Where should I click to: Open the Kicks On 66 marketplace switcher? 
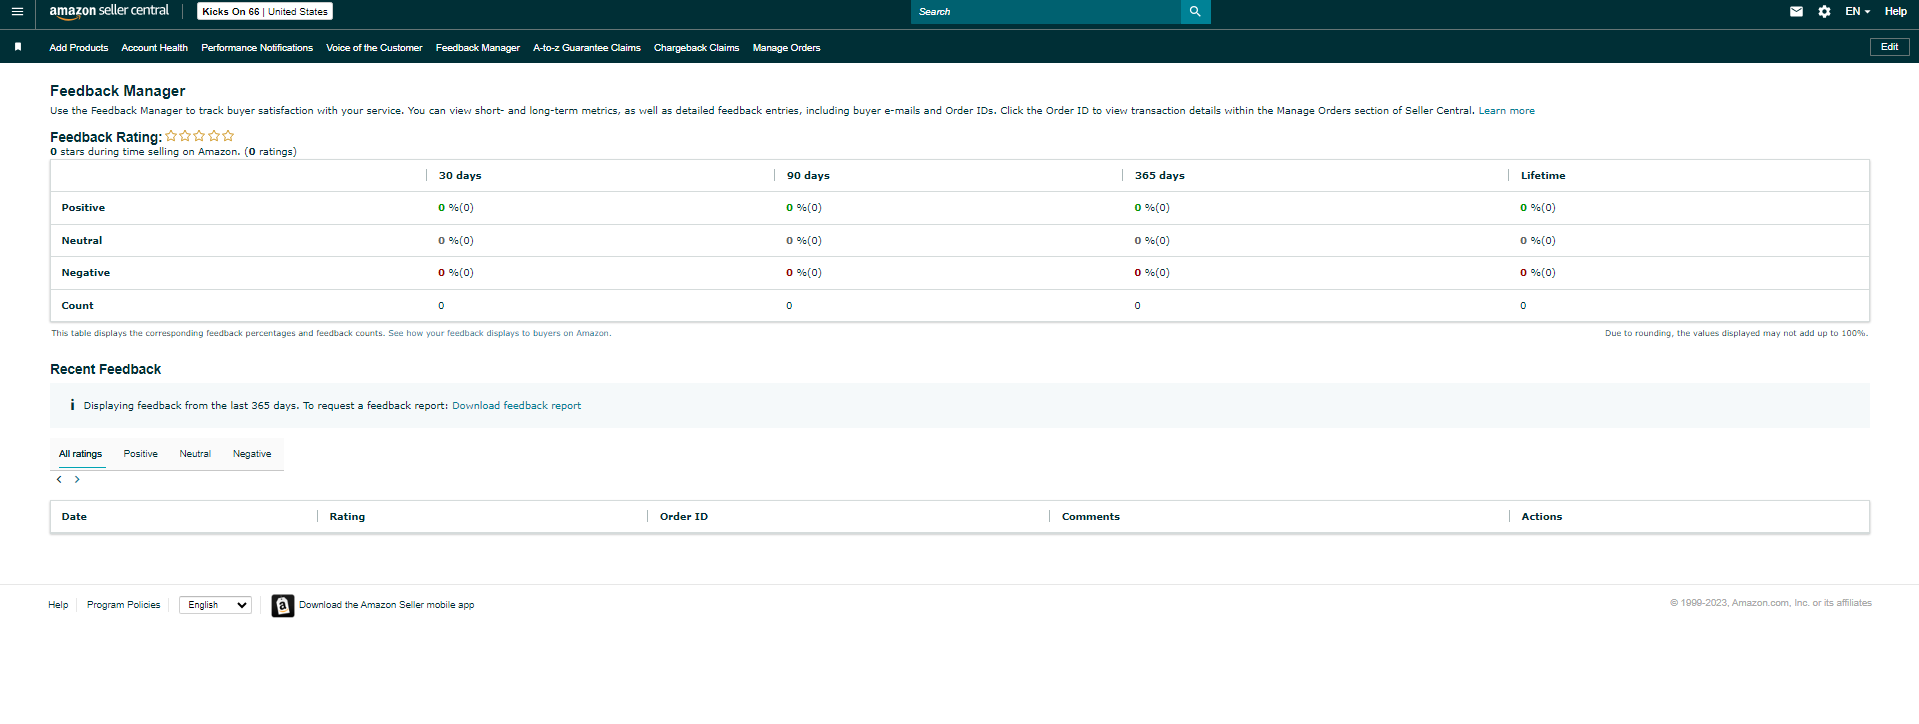tap(265, 12)
